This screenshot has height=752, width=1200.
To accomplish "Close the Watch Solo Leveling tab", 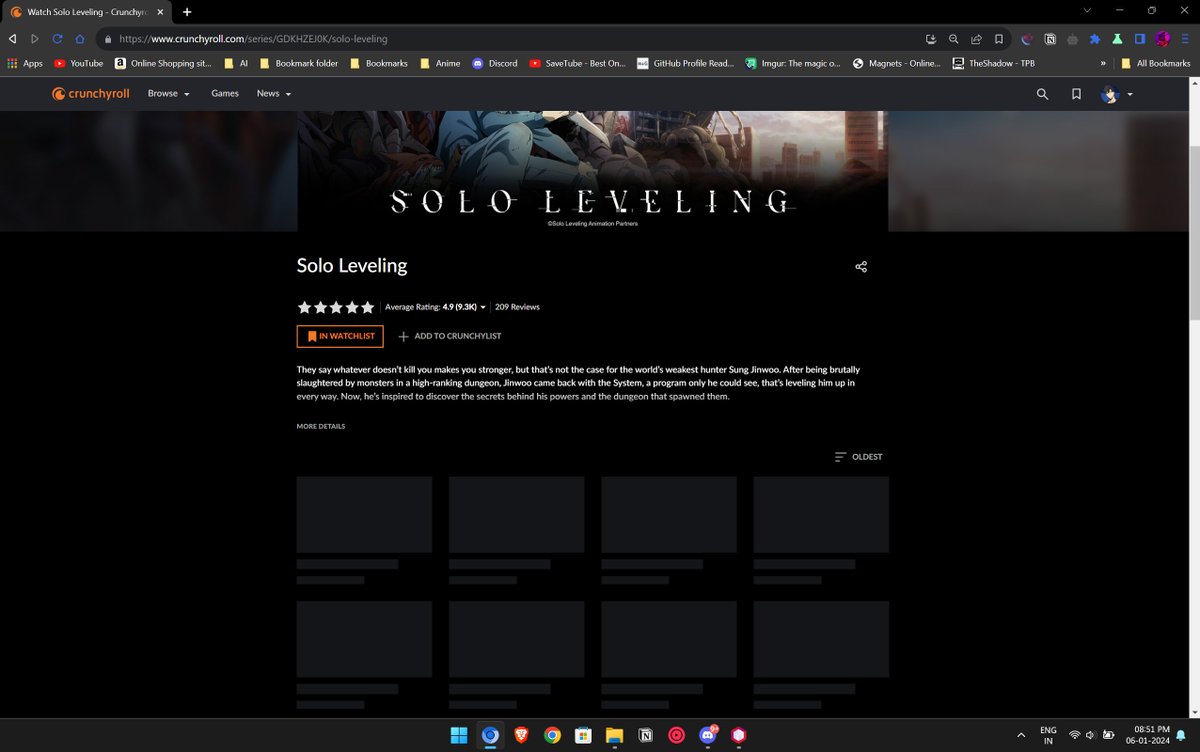I will coord(161,11).
